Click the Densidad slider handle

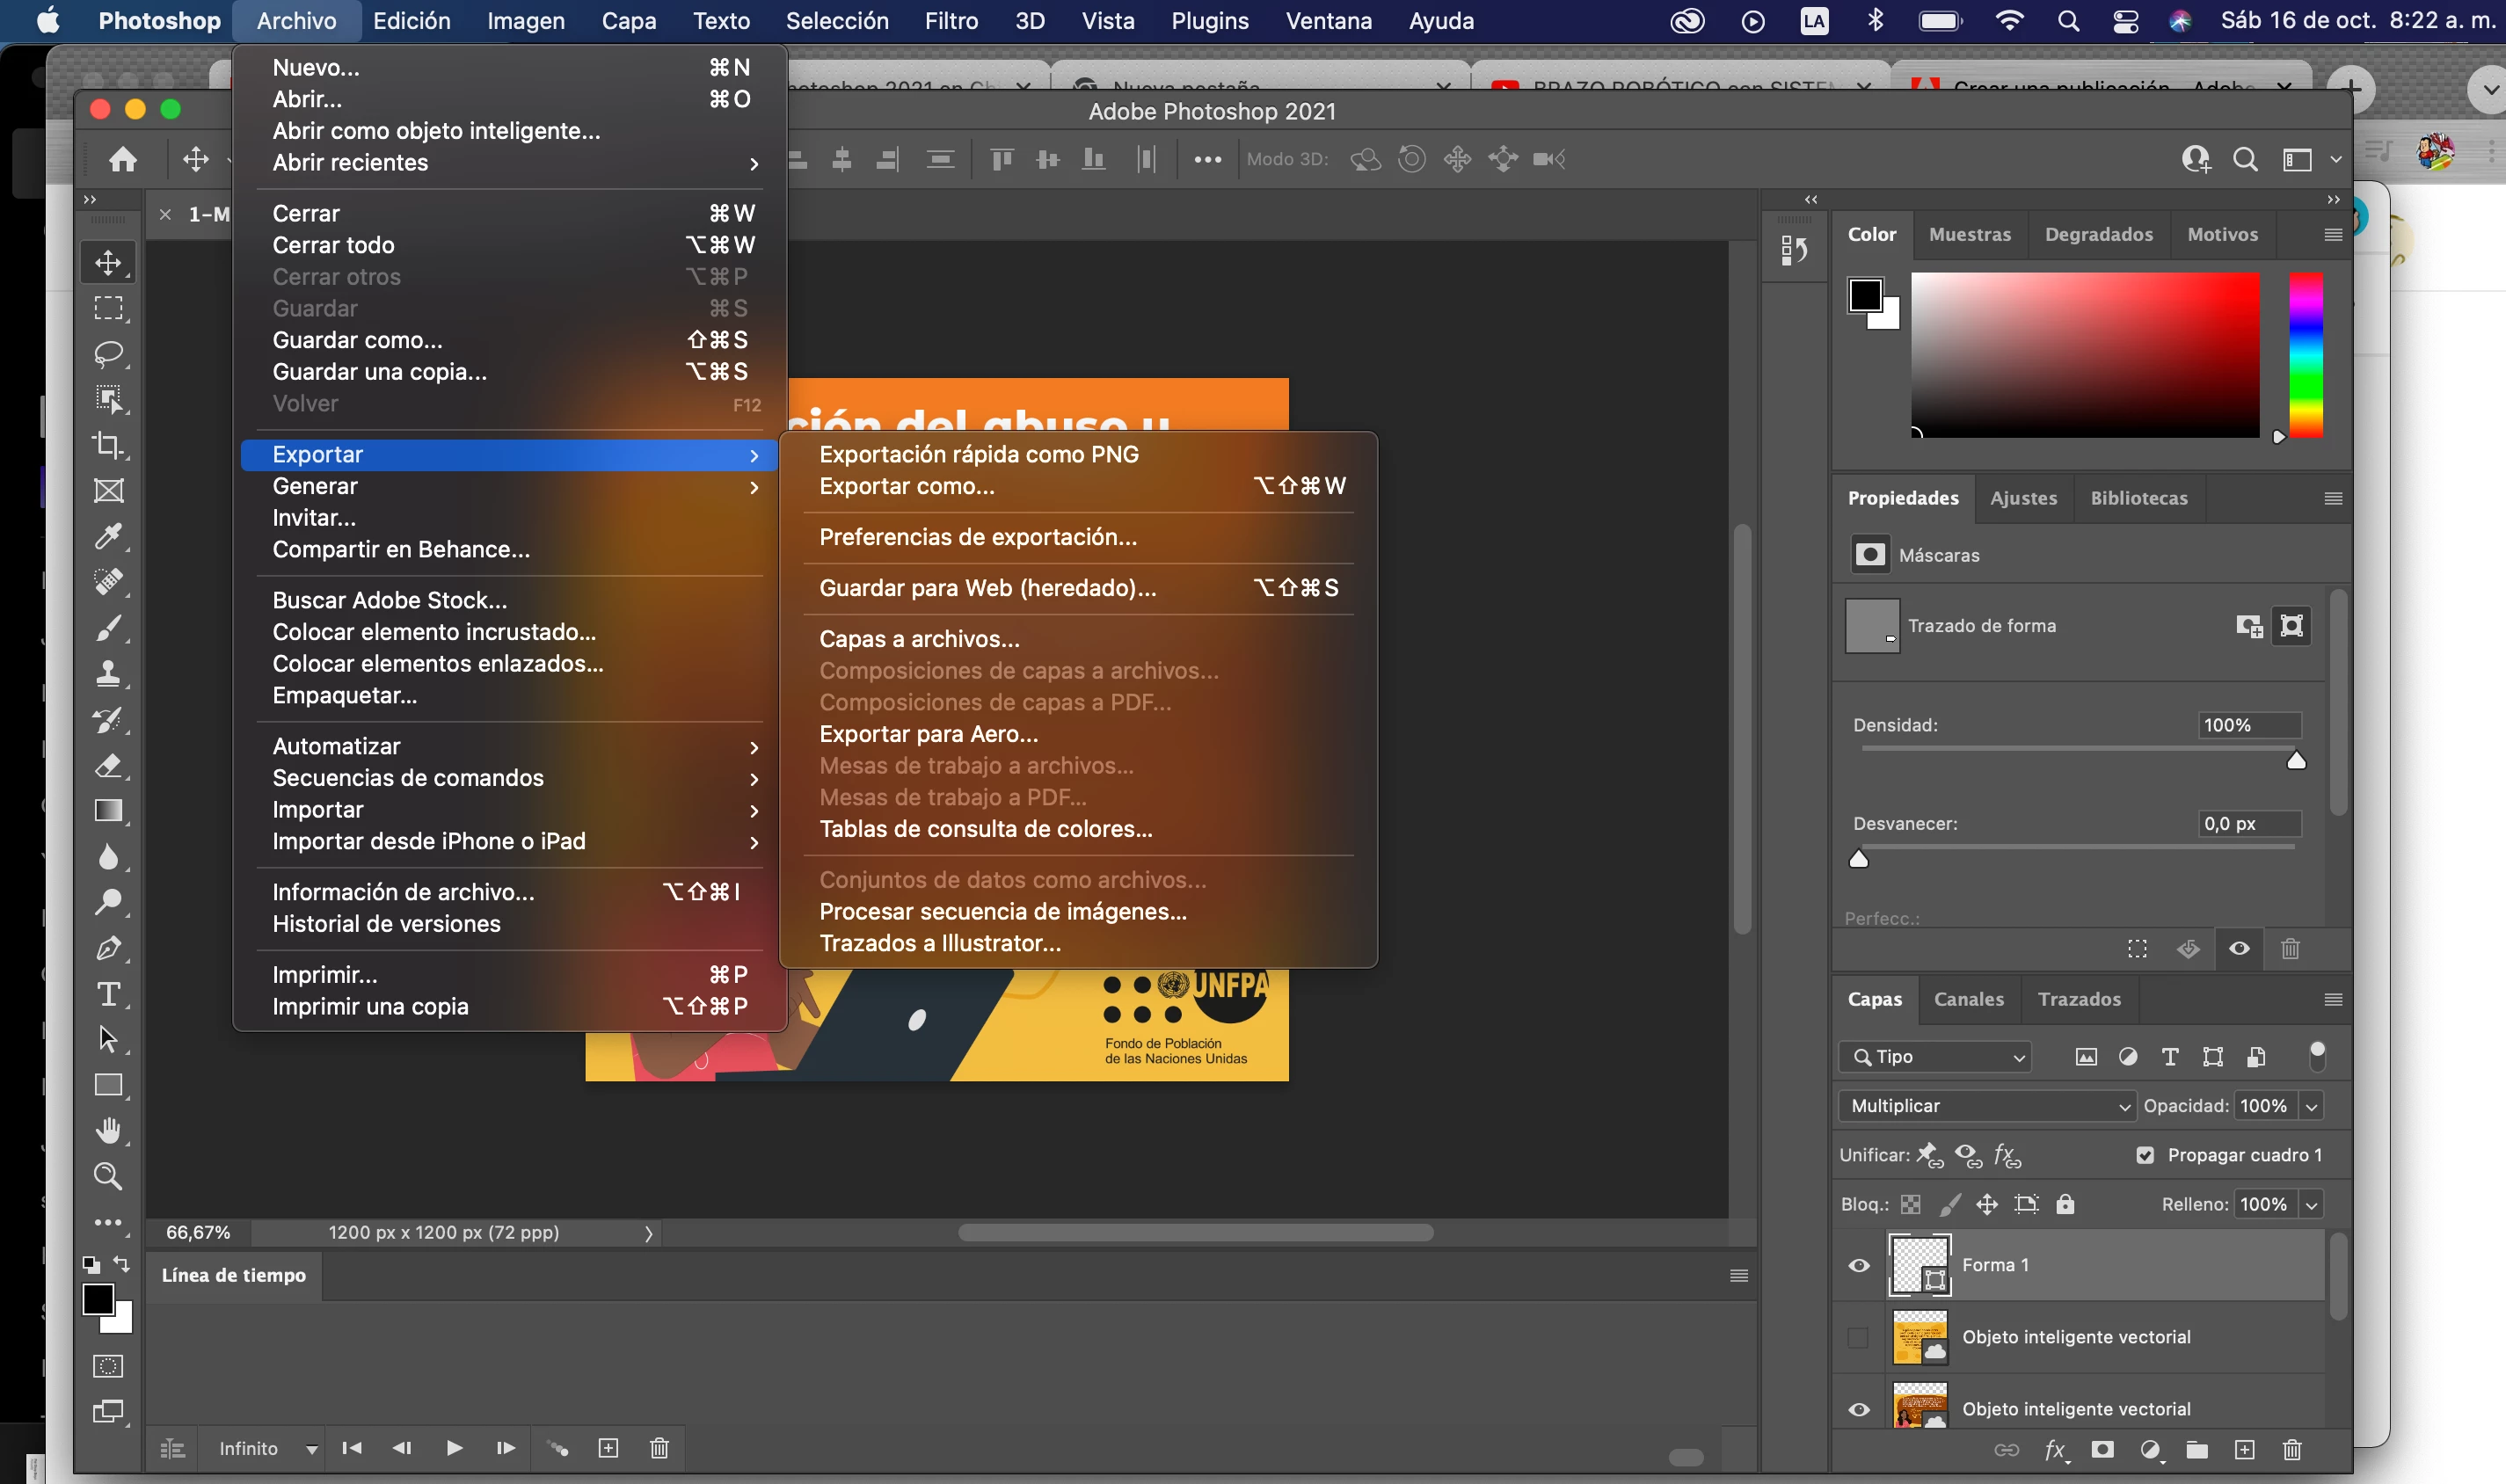pos(2296,762)
